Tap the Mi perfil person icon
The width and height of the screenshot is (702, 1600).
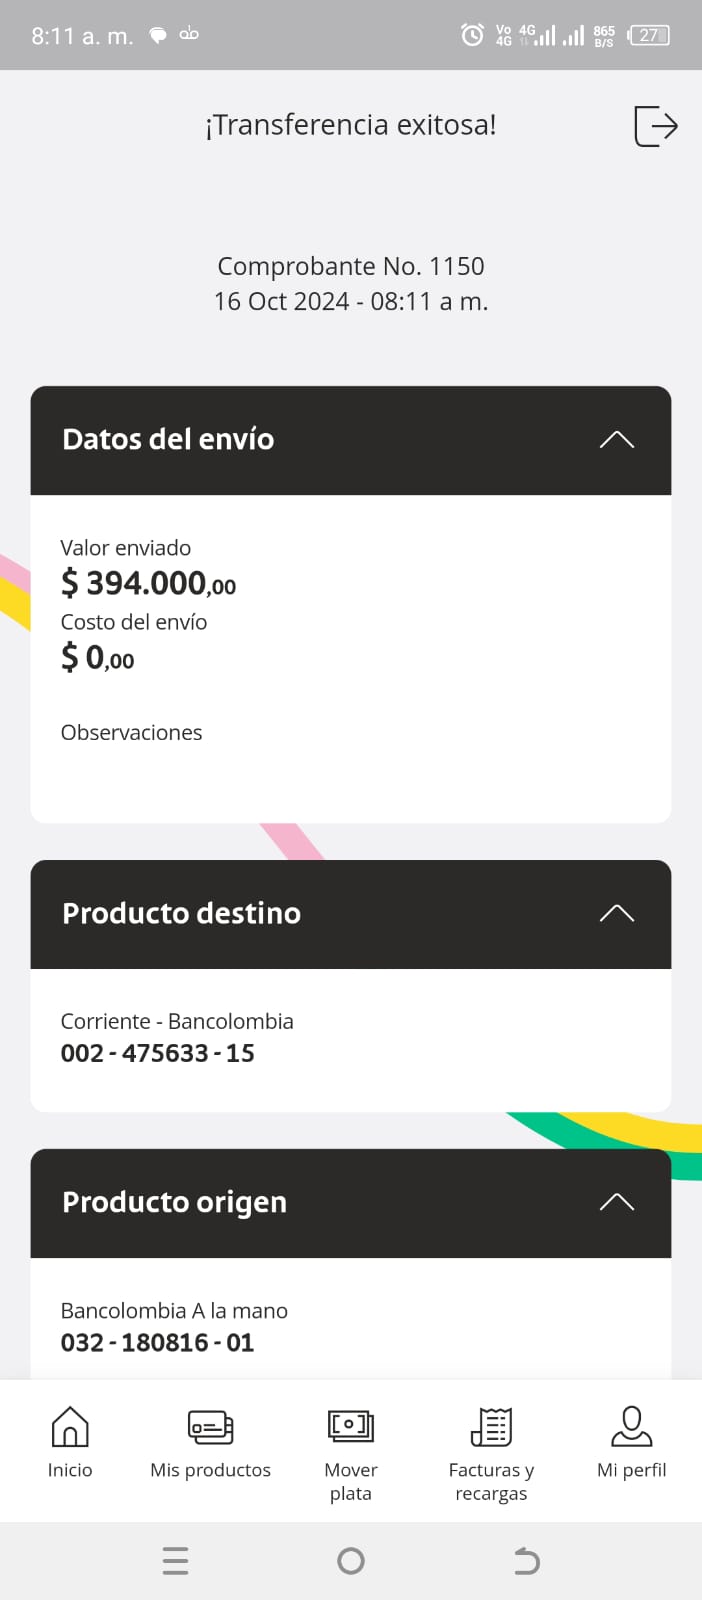click(631, 1427)
